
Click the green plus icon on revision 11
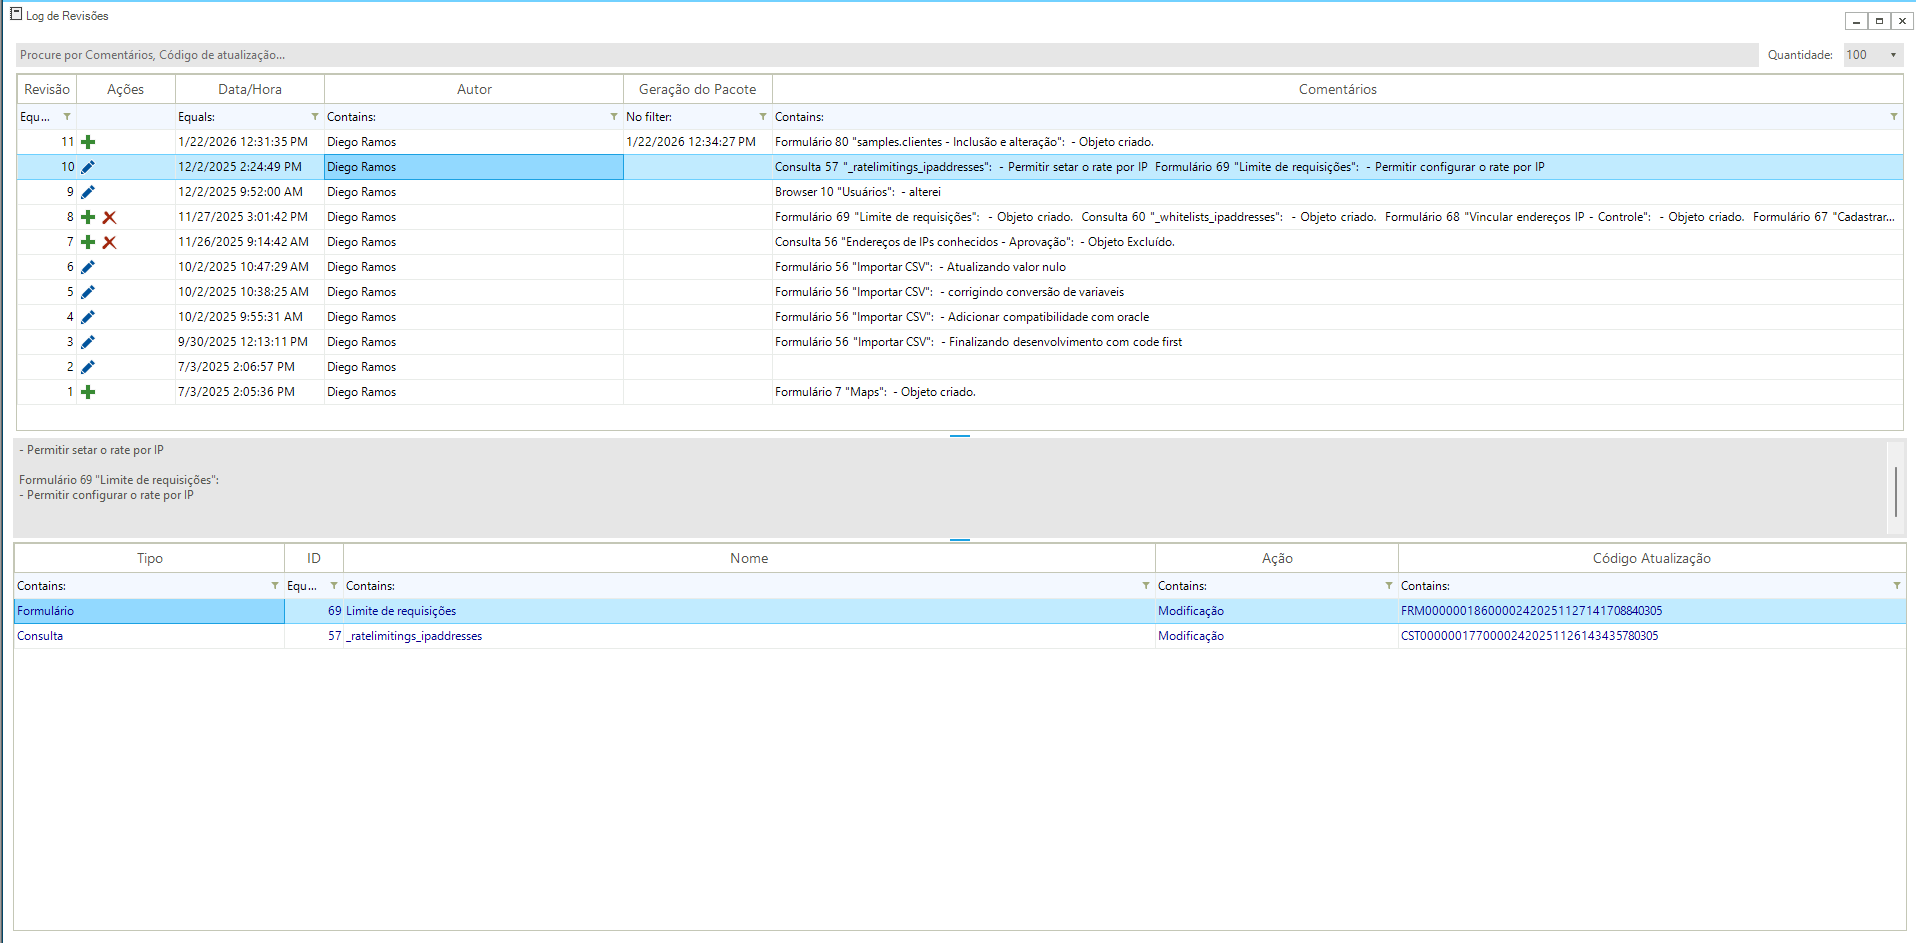tap(88, 142)
